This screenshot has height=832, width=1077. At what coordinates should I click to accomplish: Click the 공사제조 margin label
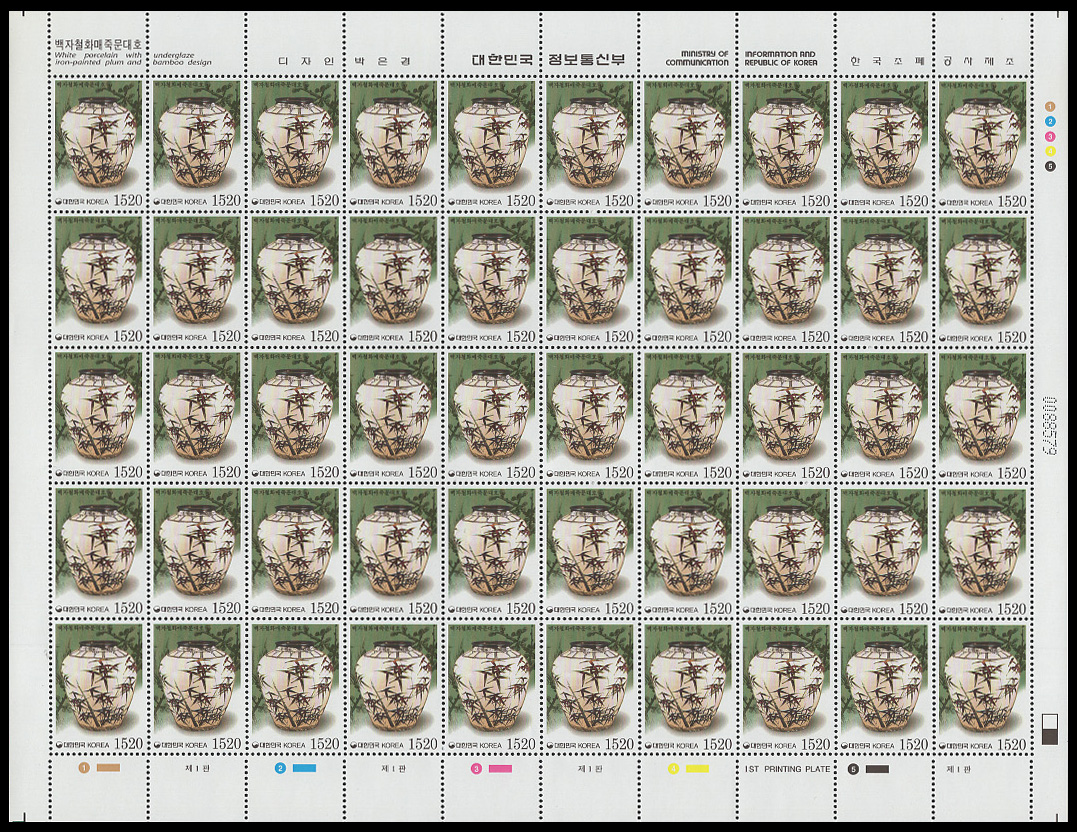(979, 61)
